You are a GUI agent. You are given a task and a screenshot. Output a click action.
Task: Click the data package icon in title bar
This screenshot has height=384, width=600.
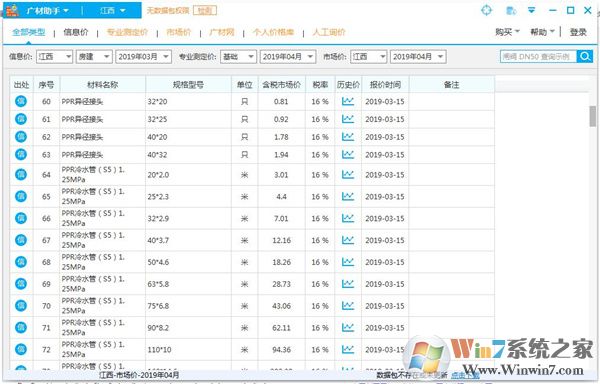tap(511, 10)
